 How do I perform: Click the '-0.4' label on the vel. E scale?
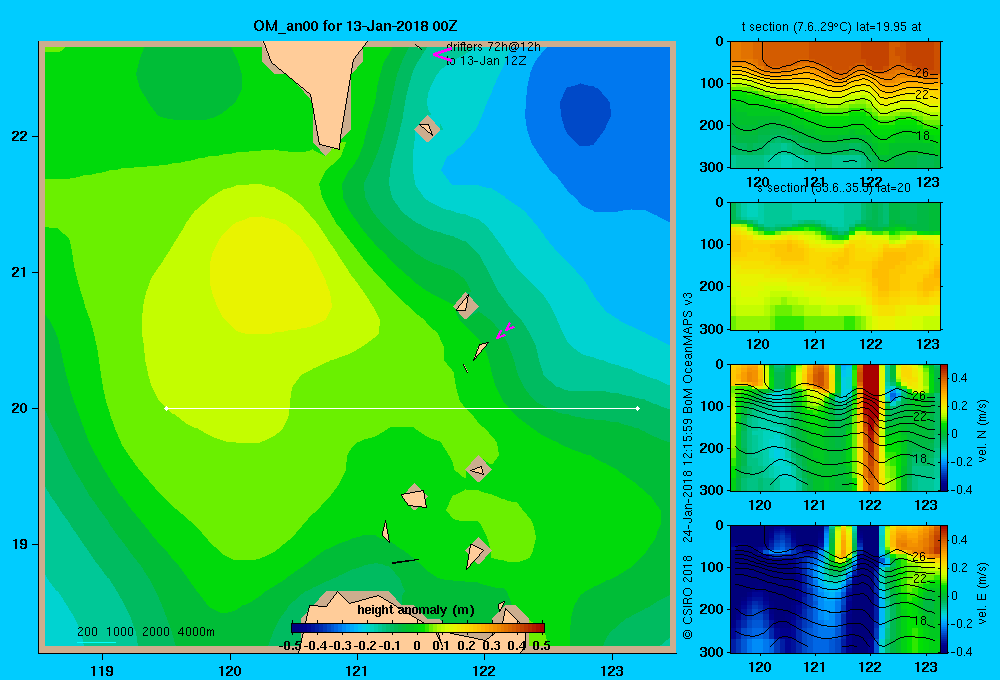(x=960, y=651)
